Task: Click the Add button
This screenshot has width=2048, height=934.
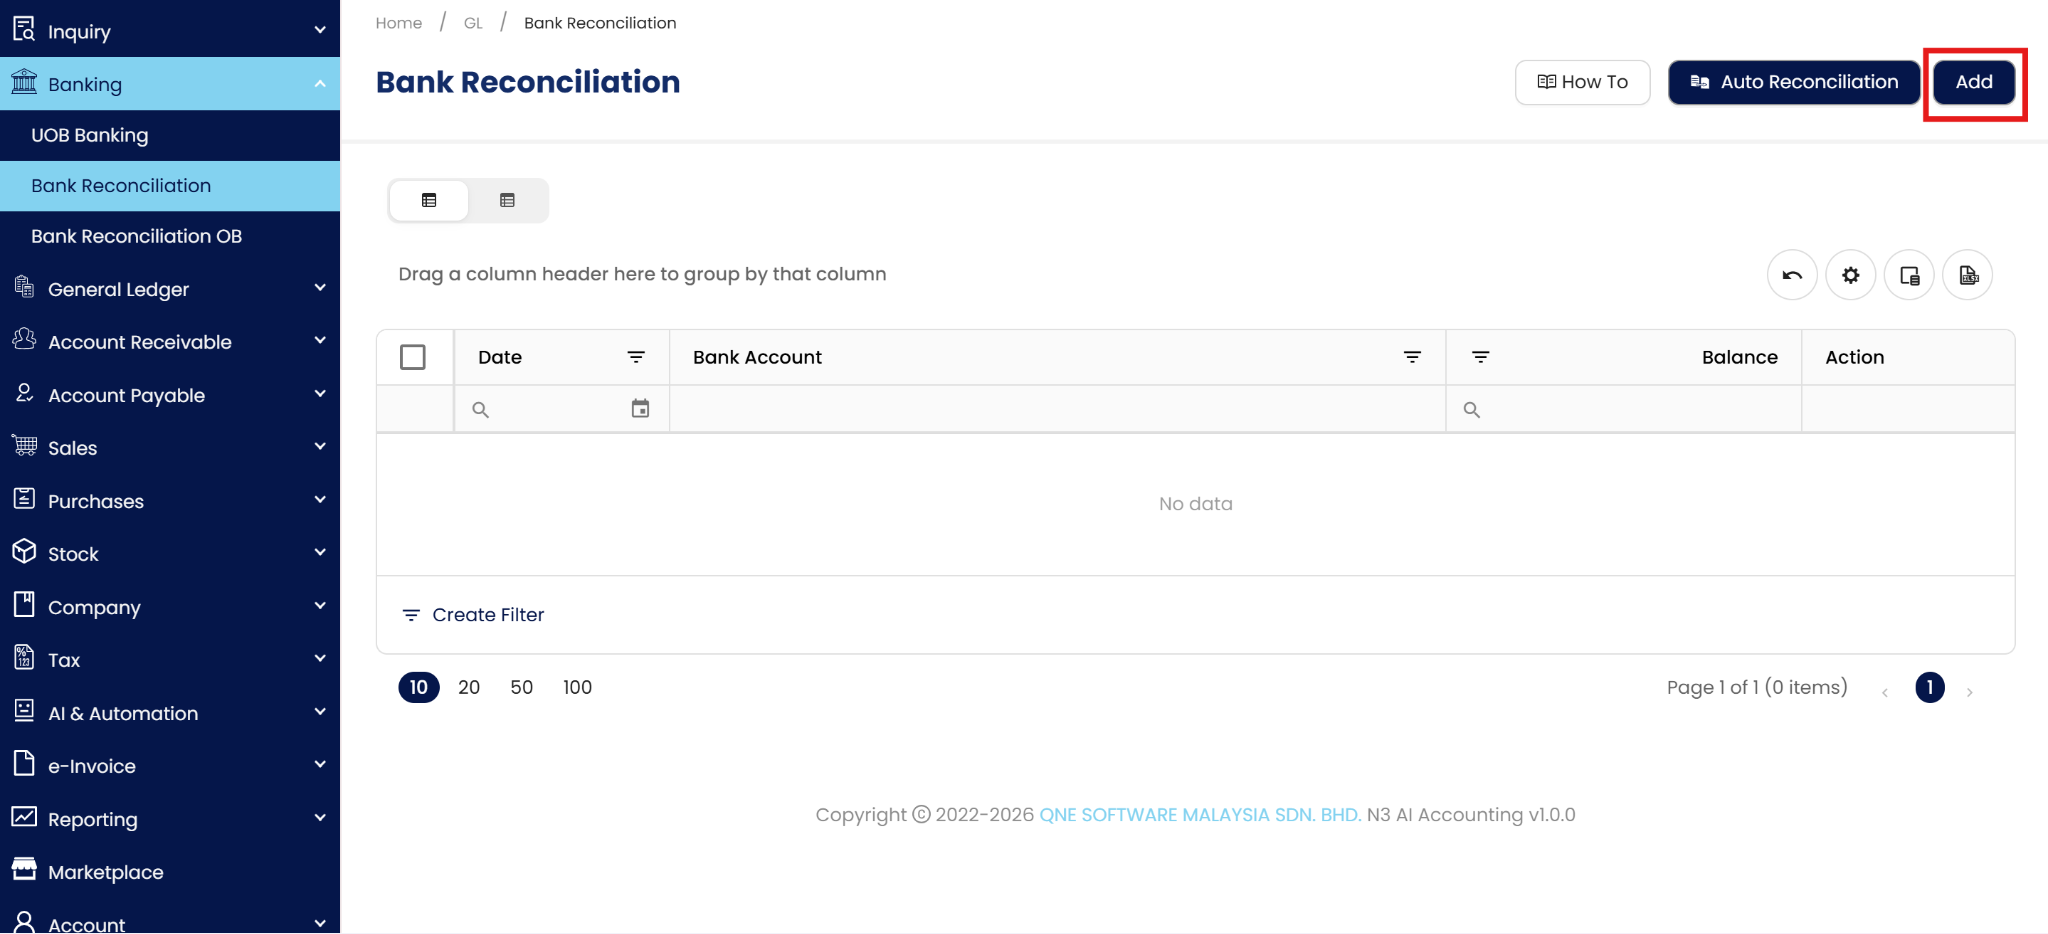Action: (x=1973, y=82)
